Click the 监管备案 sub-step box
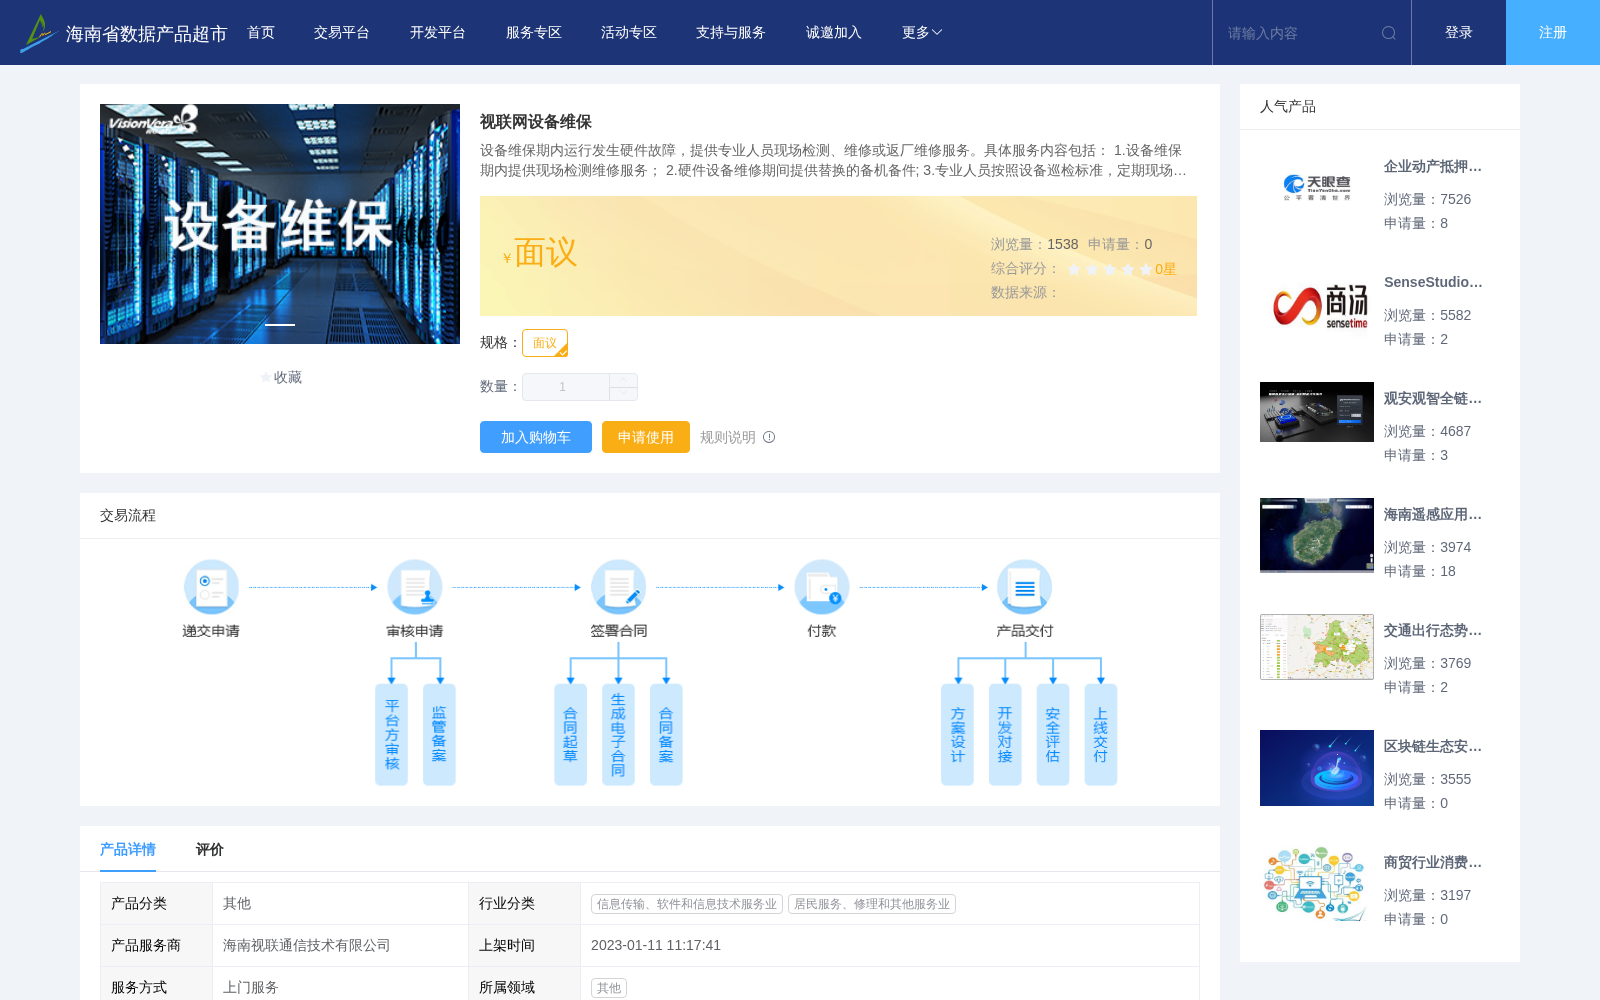1600x1000 pixels. tap(439, 735)
